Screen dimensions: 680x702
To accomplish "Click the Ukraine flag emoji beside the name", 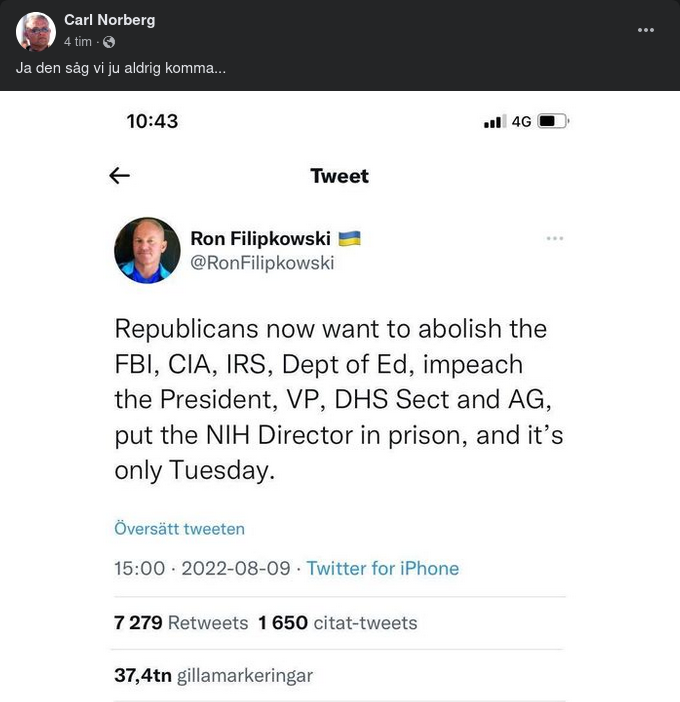I will click(349, 239).
